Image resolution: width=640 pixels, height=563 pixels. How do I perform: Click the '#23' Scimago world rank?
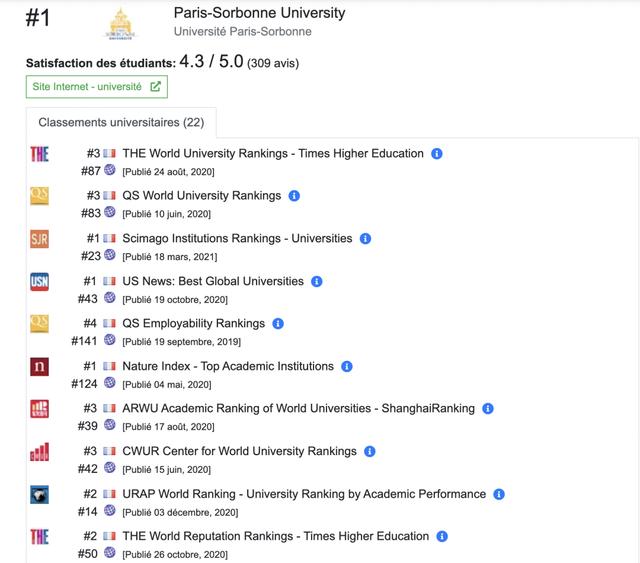91,256
